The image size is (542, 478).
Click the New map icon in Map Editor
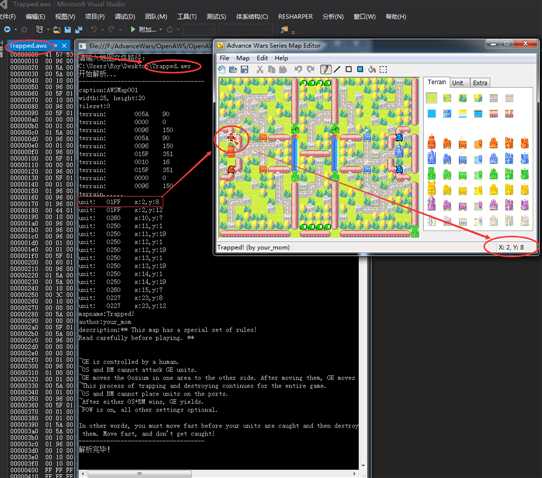222,69
